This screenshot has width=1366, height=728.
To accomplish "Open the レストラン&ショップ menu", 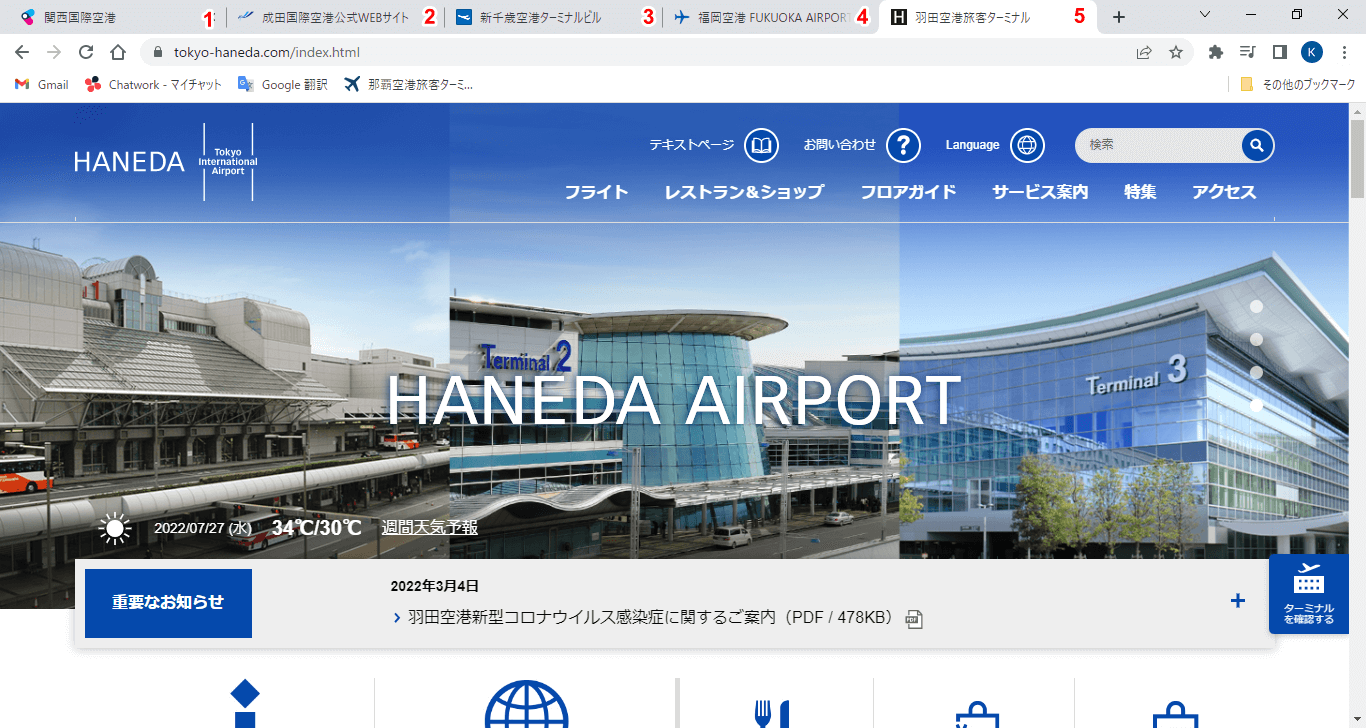I will 744,192.
